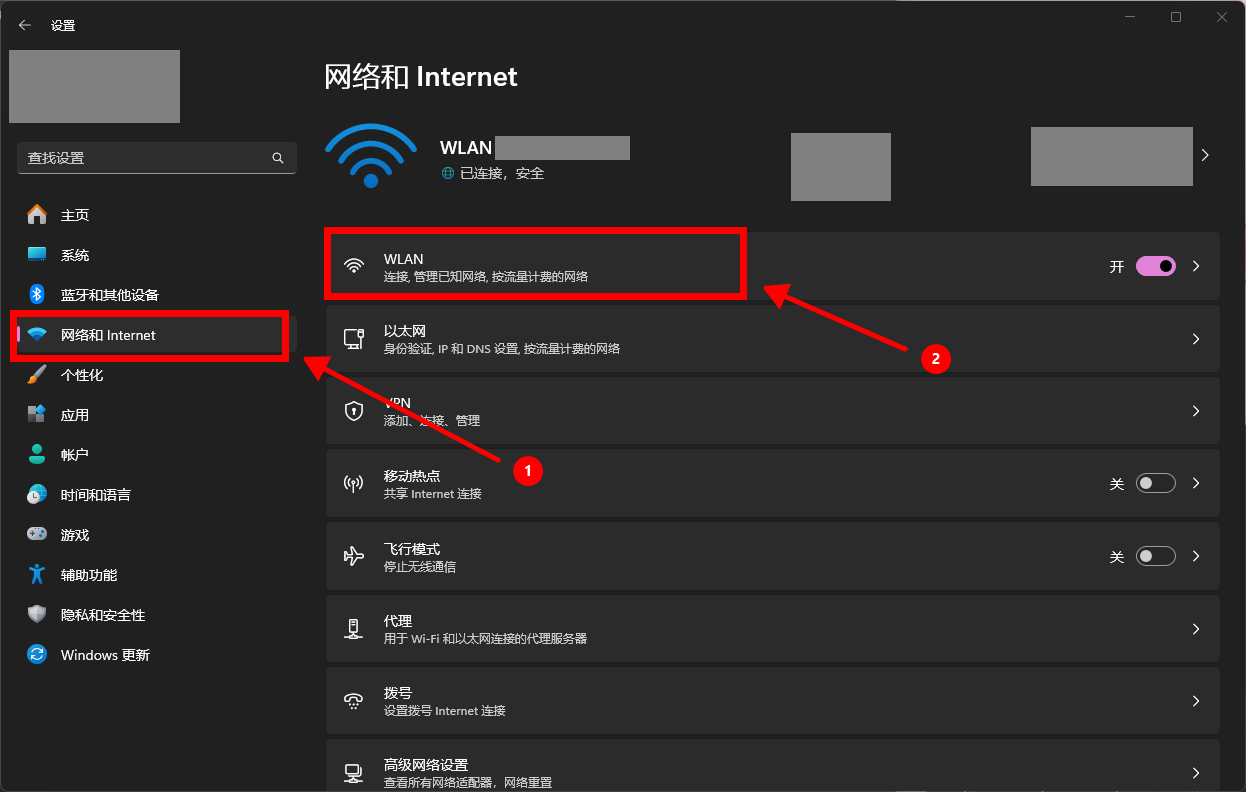Viewport: 1246px width, 792px height.
Task: Click the 飞行模式 airplane icon
Action: coord(353,556)
